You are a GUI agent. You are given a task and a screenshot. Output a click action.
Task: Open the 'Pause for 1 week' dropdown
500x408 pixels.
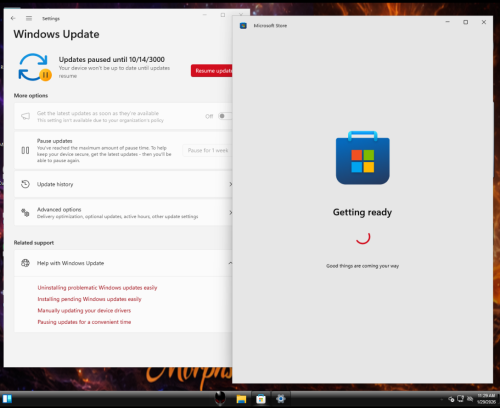pos(208,150)
